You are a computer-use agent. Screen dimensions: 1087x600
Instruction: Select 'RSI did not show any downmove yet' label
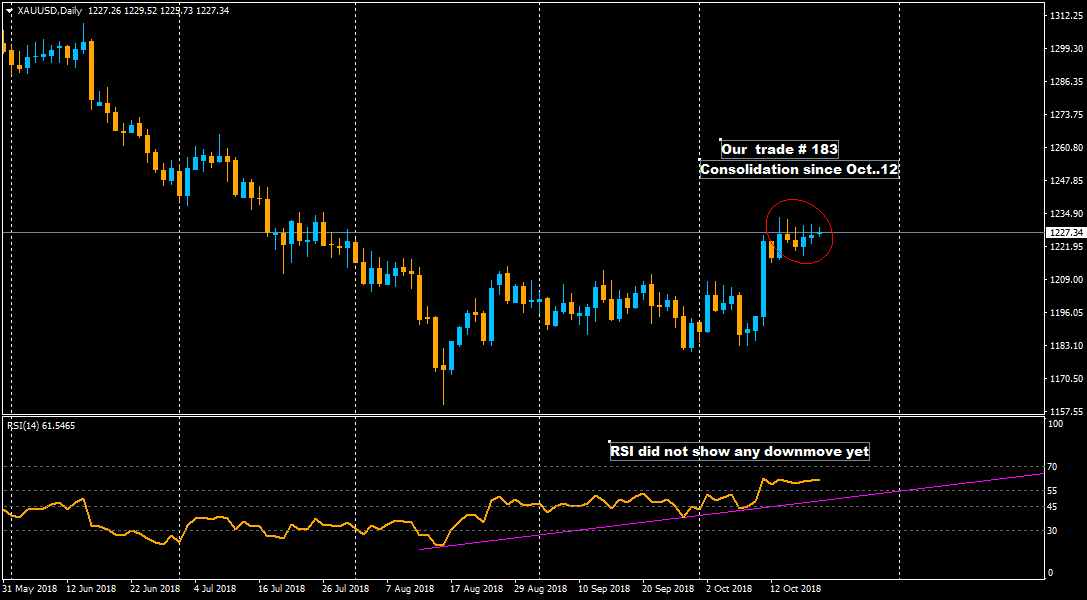(x=739, y=451)
